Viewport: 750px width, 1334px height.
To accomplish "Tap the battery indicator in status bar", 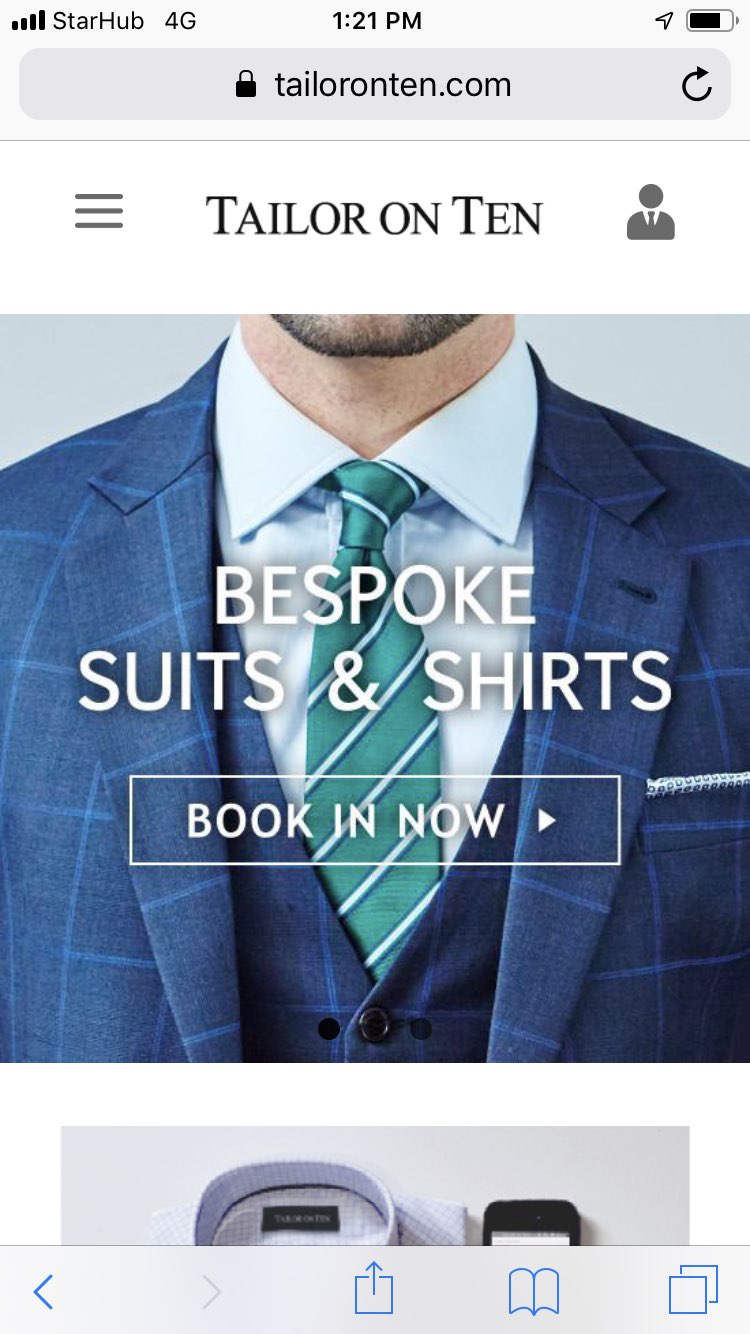I will coord(711,20).
